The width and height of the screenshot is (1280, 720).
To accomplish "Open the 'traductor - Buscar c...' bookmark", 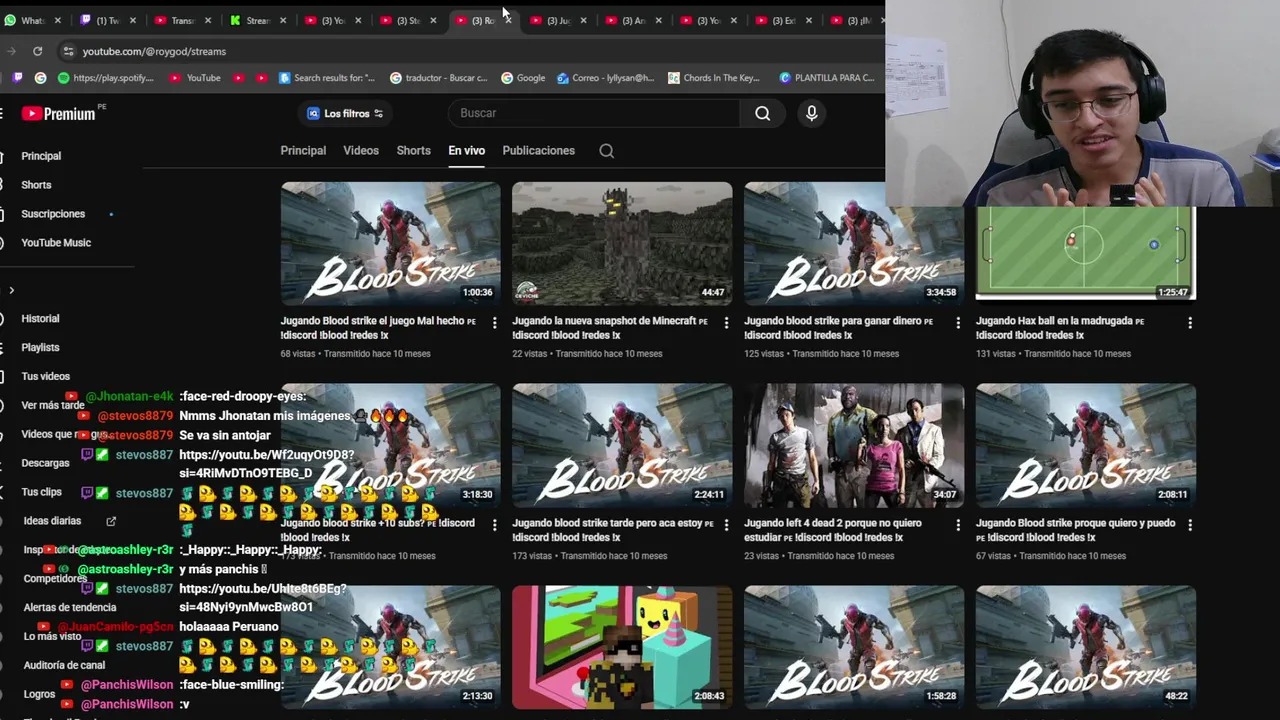I will pos(438,77).
